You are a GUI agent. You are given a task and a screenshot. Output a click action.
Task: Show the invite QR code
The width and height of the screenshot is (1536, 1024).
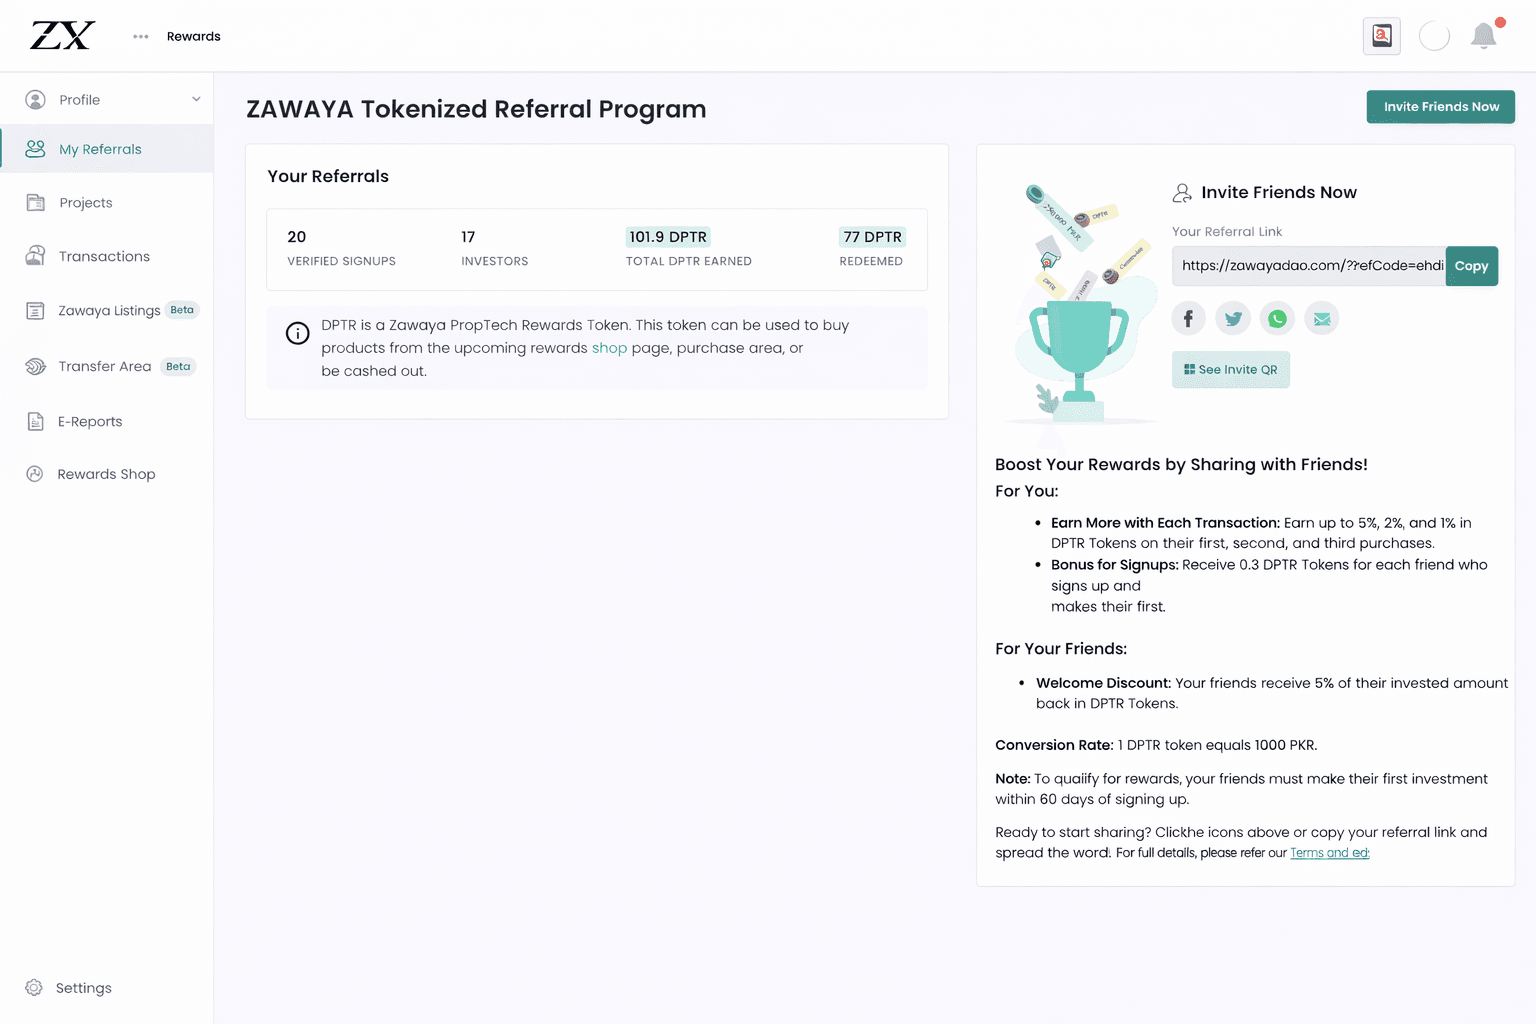point(1230,370)
